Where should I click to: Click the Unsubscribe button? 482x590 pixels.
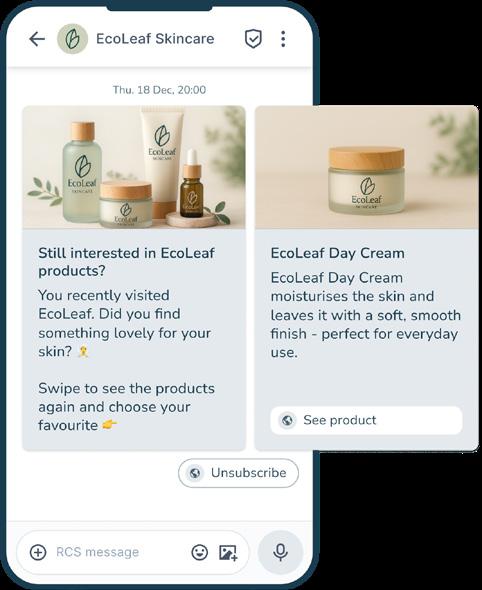coord(239,473)
